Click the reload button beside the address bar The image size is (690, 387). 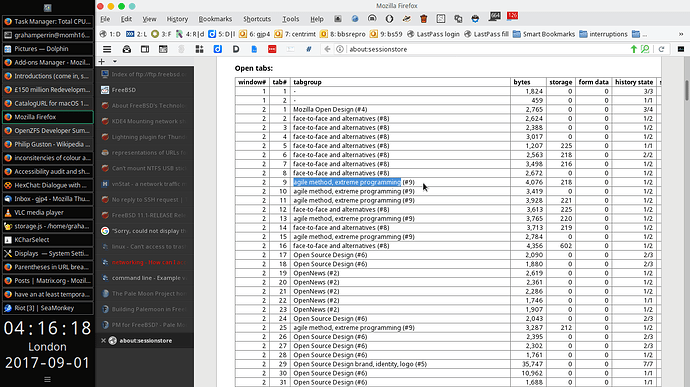[x=661, y=49]
